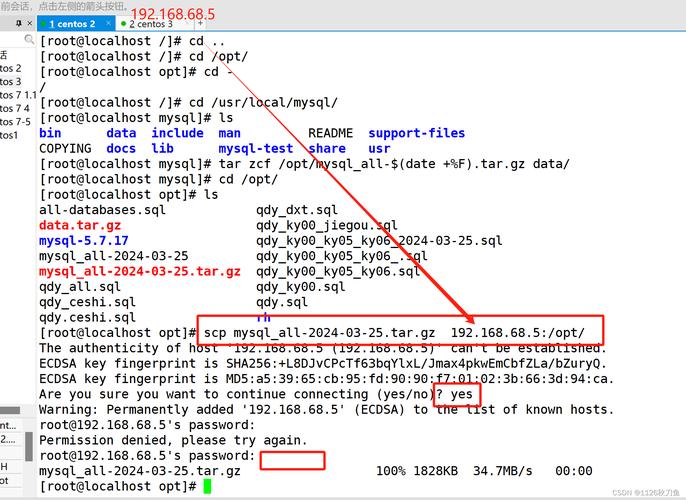The image size is (686, 500).
Task: Switch to the "2 centos 3" session tab
Action: (x=150, y=23)
